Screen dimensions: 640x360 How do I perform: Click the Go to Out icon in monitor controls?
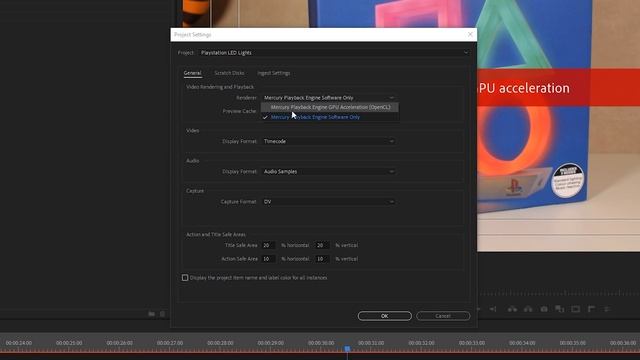[493, 309]
